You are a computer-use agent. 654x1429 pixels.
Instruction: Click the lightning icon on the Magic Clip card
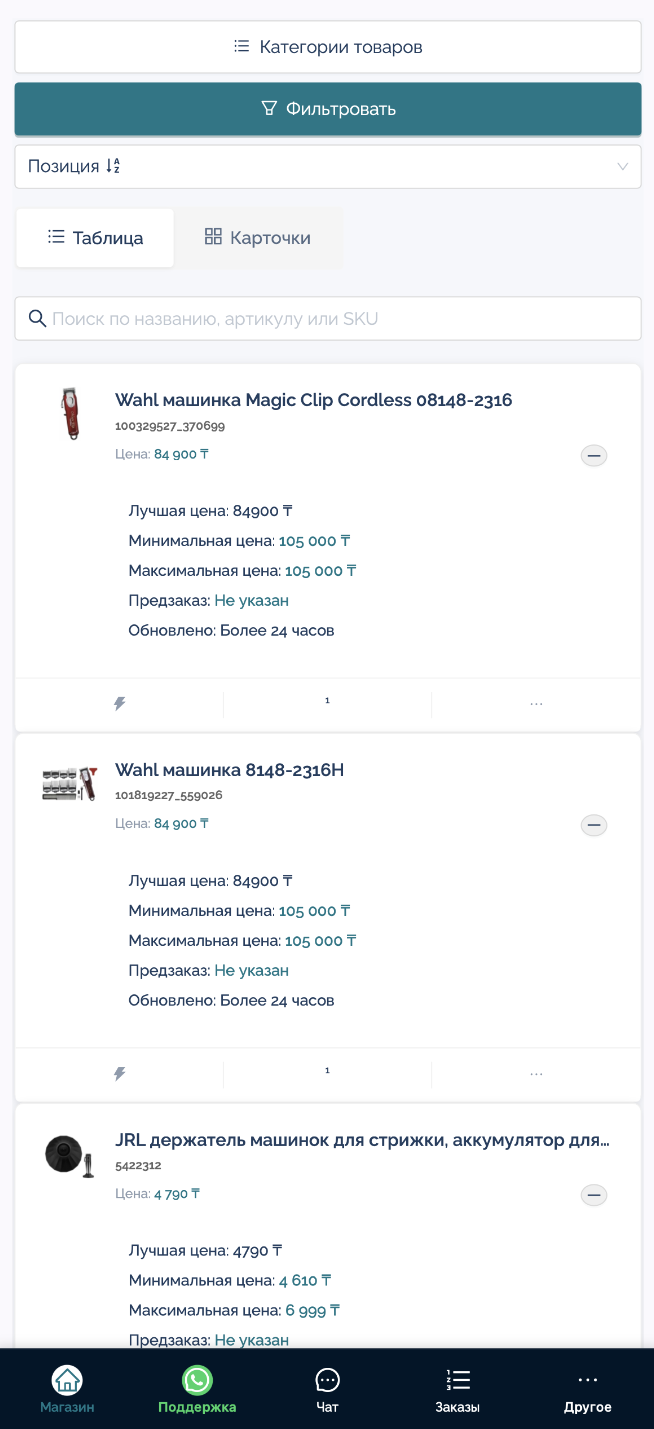point(119,703)
